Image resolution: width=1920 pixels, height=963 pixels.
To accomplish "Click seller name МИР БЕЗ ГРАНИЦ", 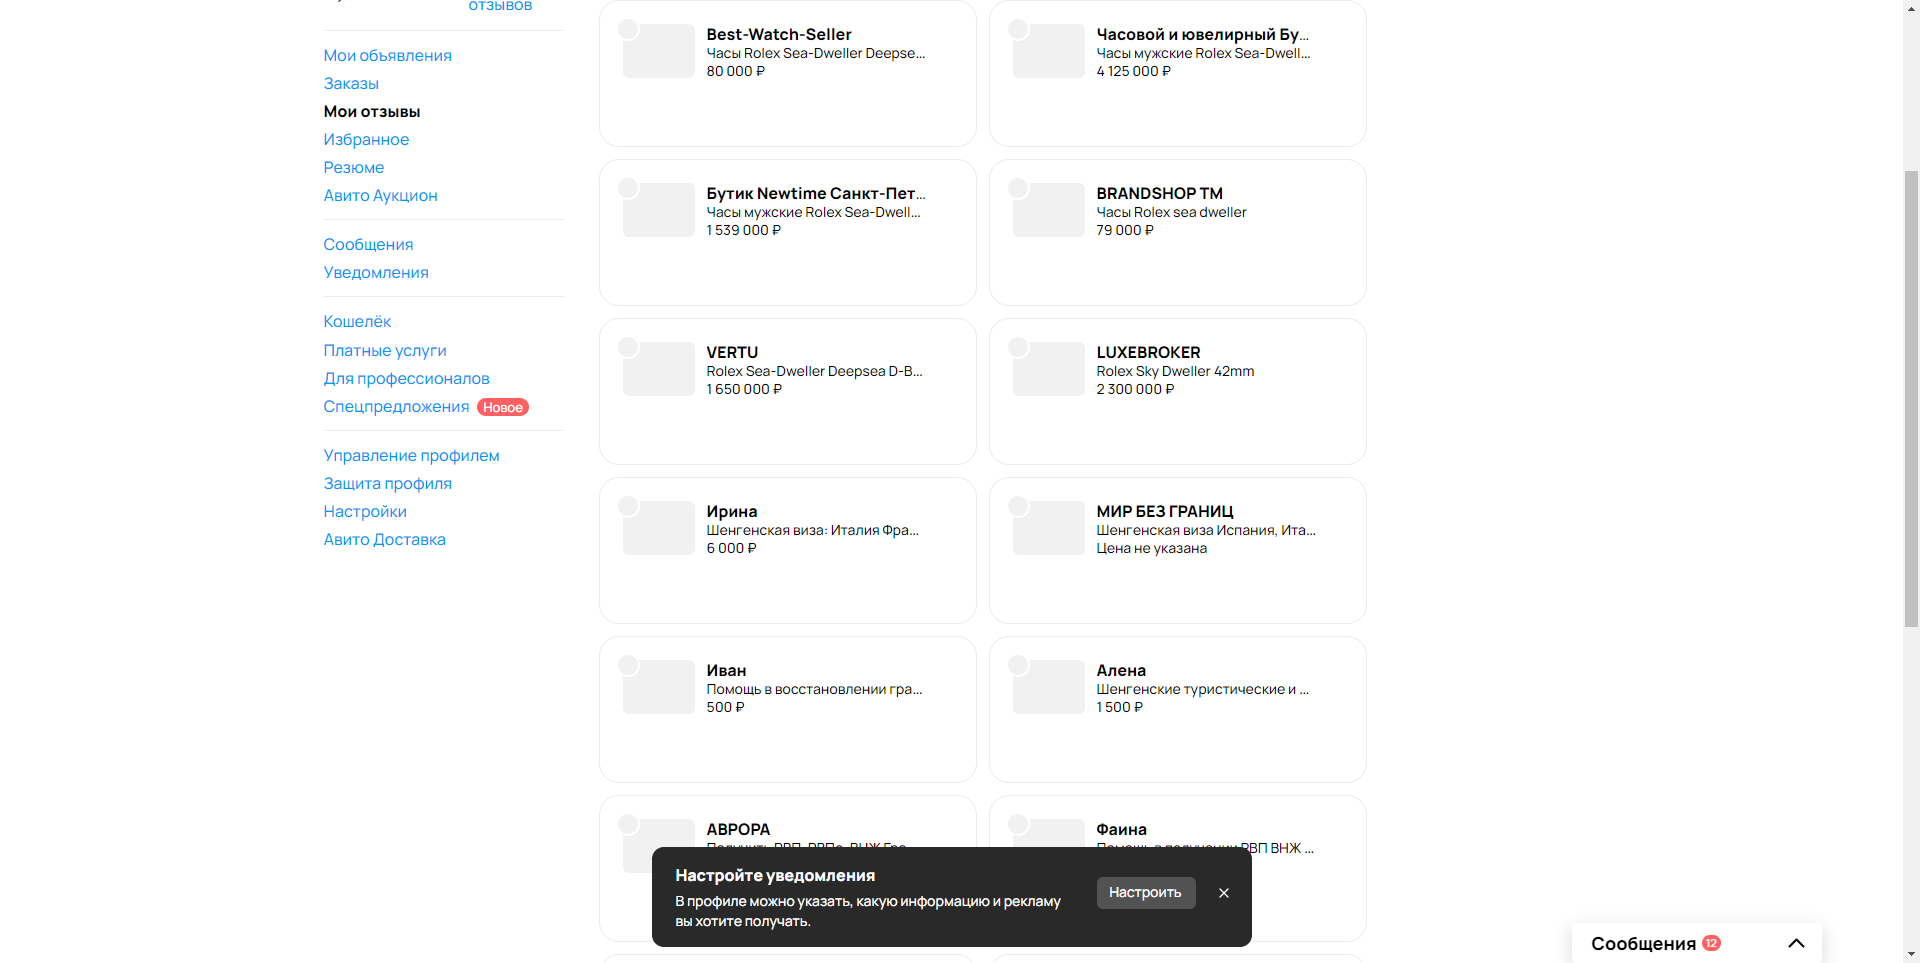I will coord(1165,511).
